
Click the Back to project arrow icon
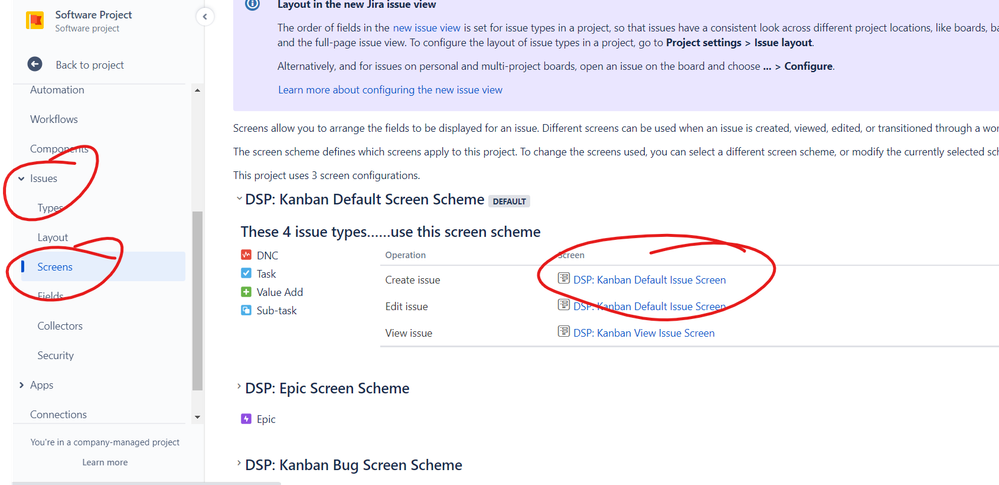[34, 64]
